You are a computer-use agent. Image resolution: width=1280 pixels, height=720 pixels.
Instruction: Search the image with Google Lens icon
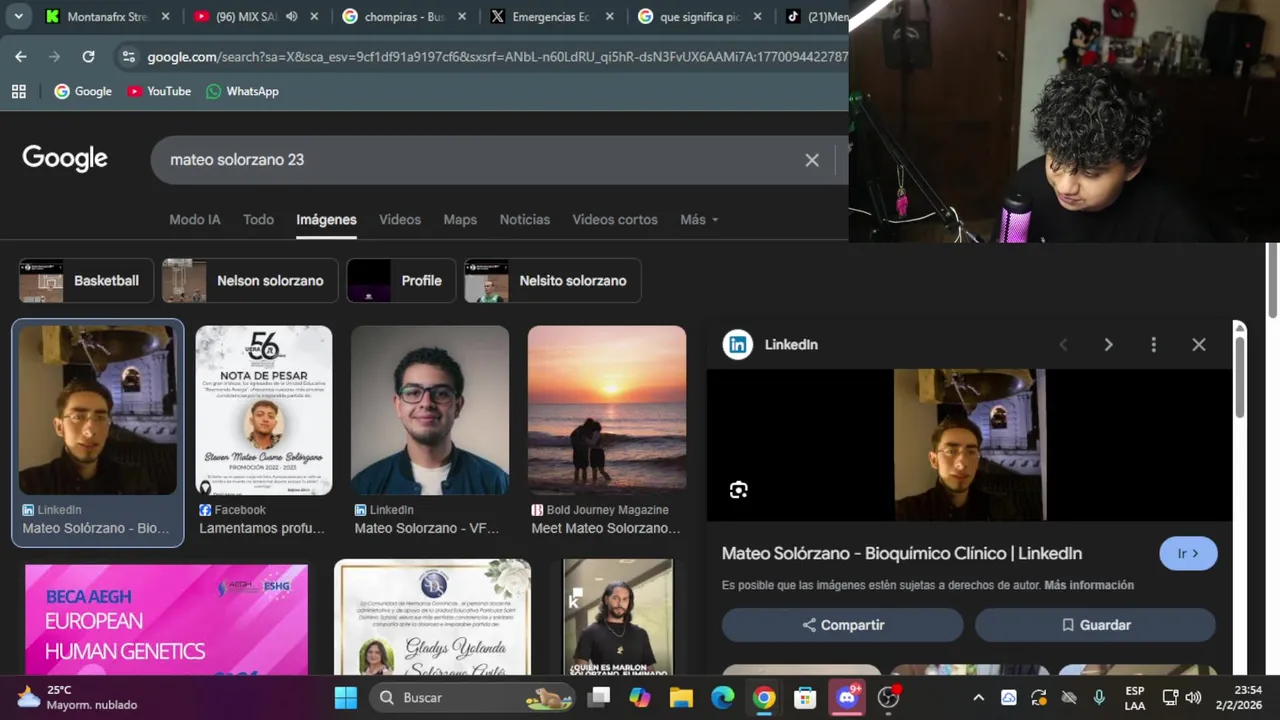738,490
